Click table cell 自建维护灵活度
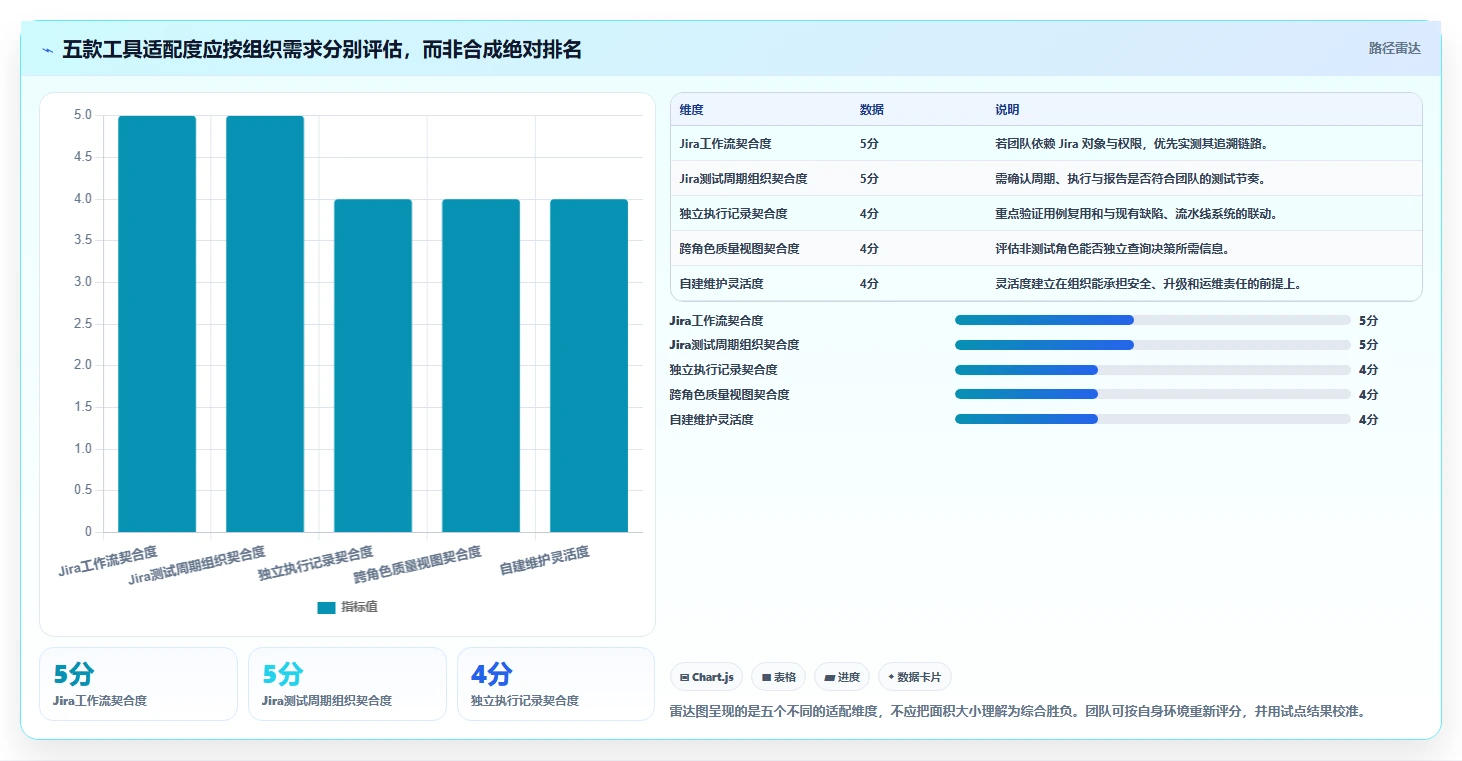This screenshot has width=1462, height=761. tap(721, 284)
